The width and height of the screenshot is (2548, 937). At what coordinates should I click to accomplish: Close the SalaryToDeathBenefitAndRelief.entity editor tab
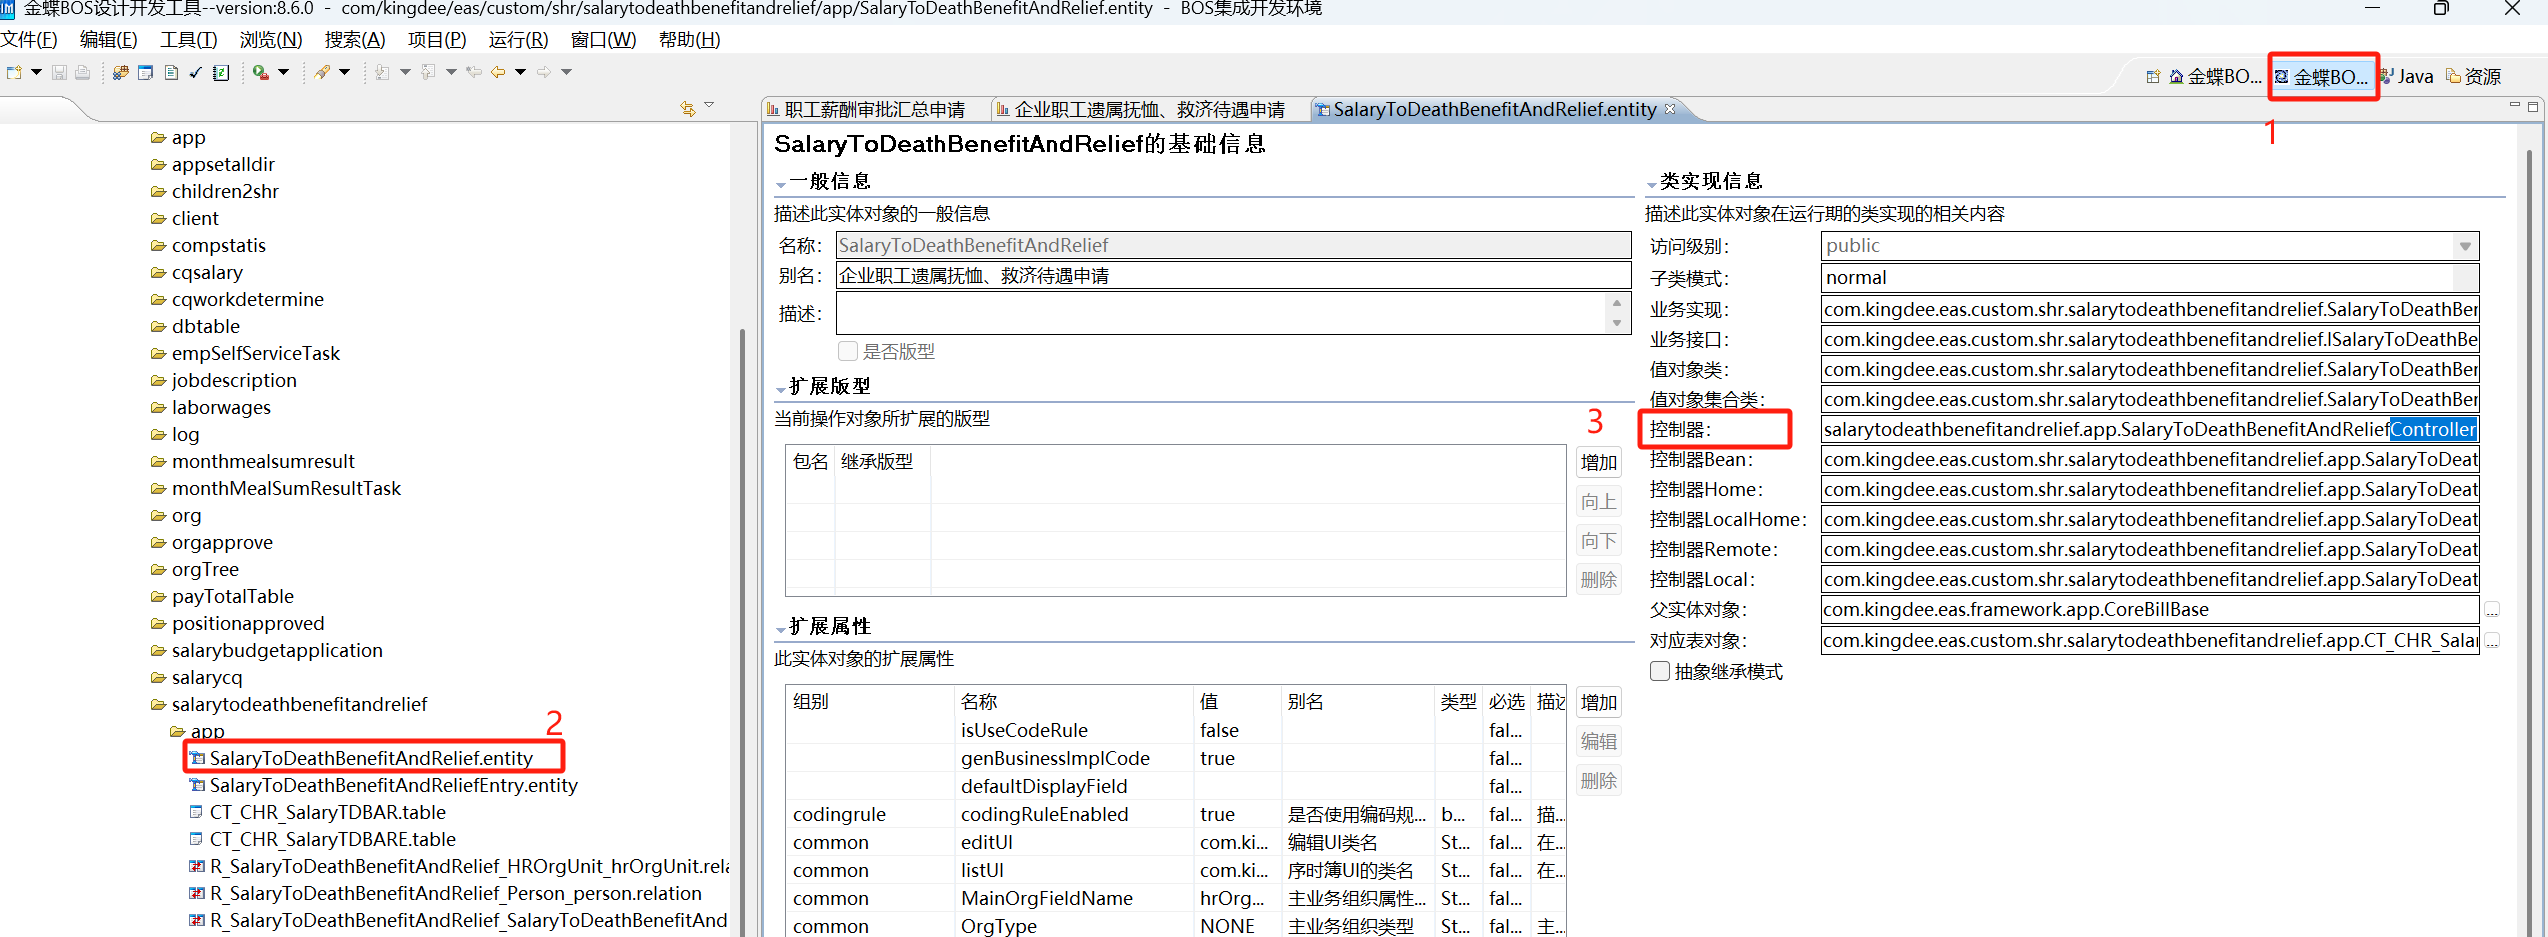point(1670,109)
